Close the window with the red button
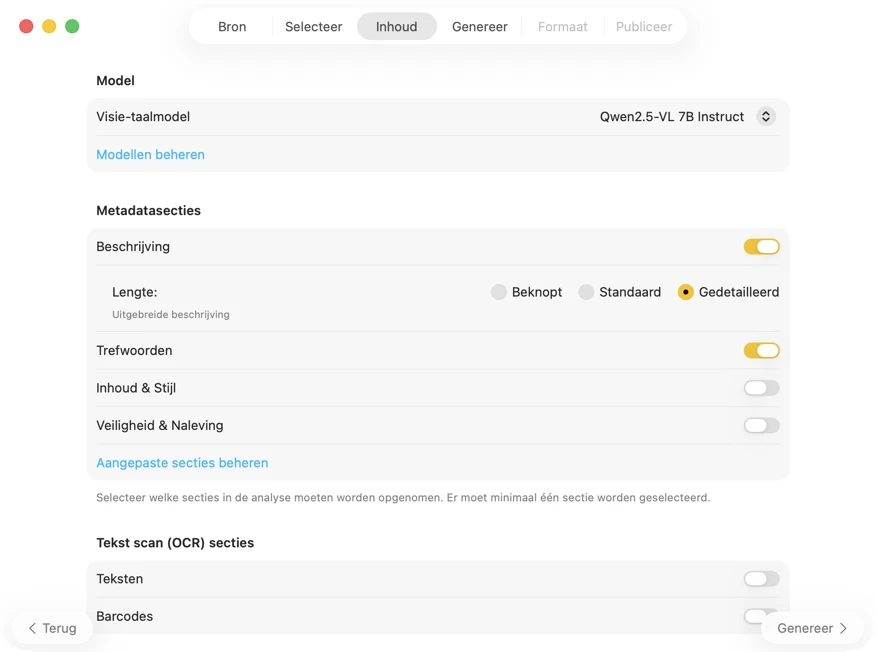The height and width of the screenshot is (652, 876). click(25, 27)
